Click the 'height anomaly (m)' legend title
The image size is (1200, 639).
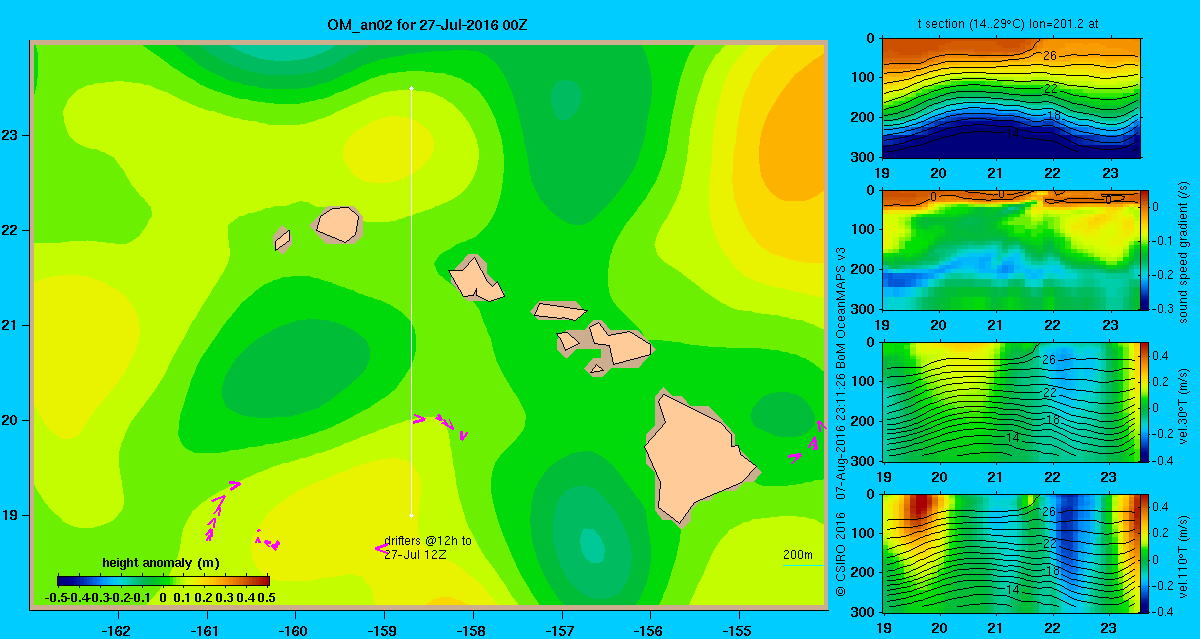point(161,563)
